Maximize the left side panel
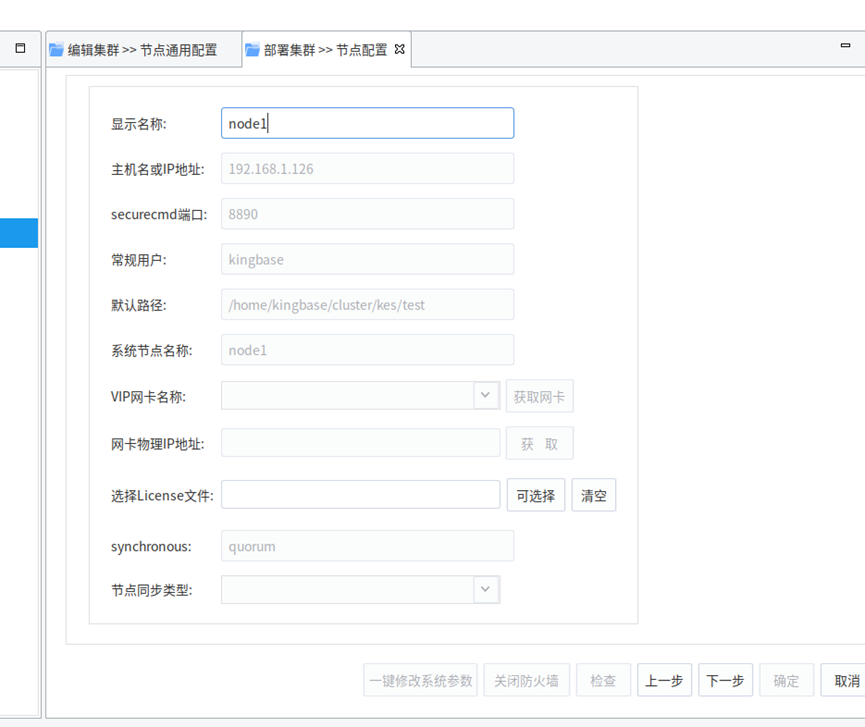This screenshot has width=865, height=727. (x=20, y=48)
